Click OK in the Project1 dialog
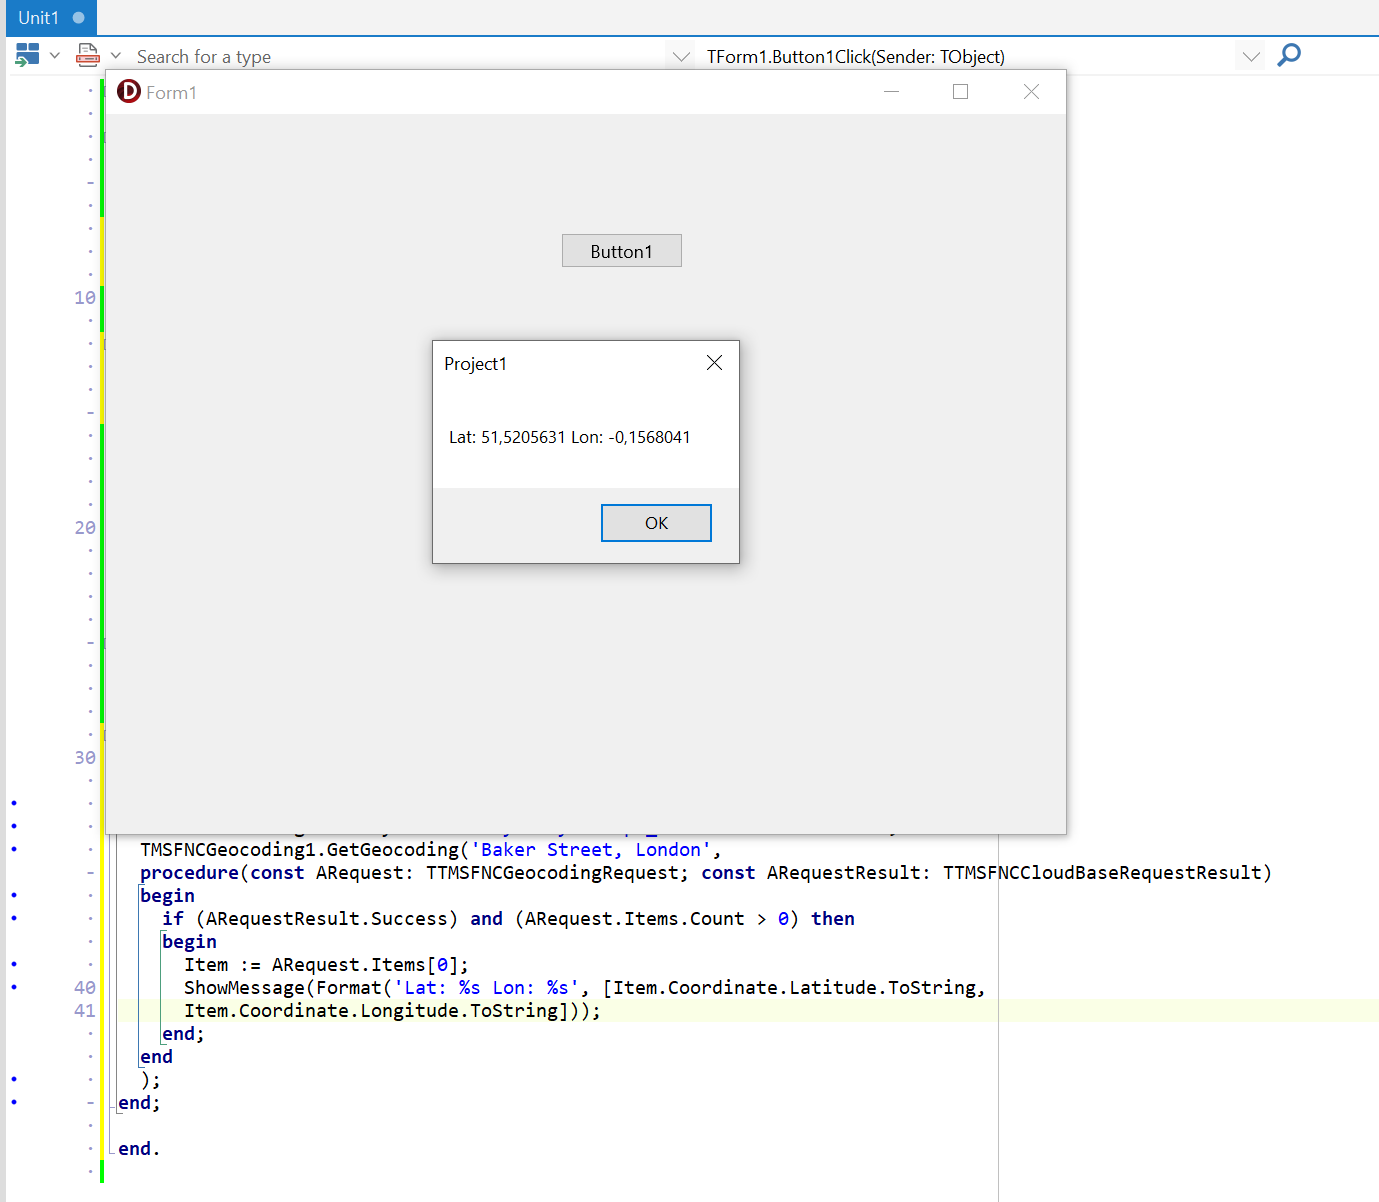The image size is (1379, 1202). point(656,523)
